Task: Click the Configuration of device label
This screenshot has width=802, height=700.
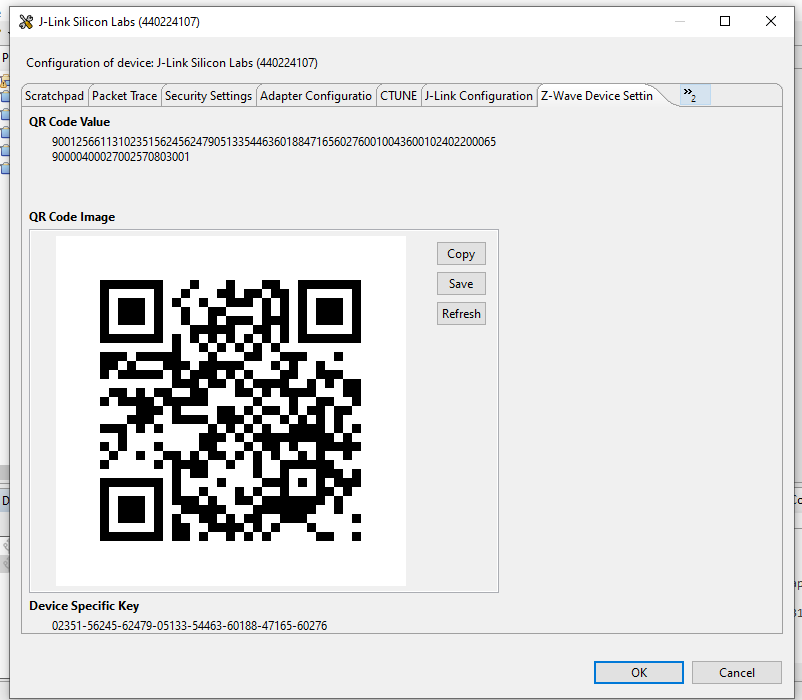Action: click(x=178, y=61)
